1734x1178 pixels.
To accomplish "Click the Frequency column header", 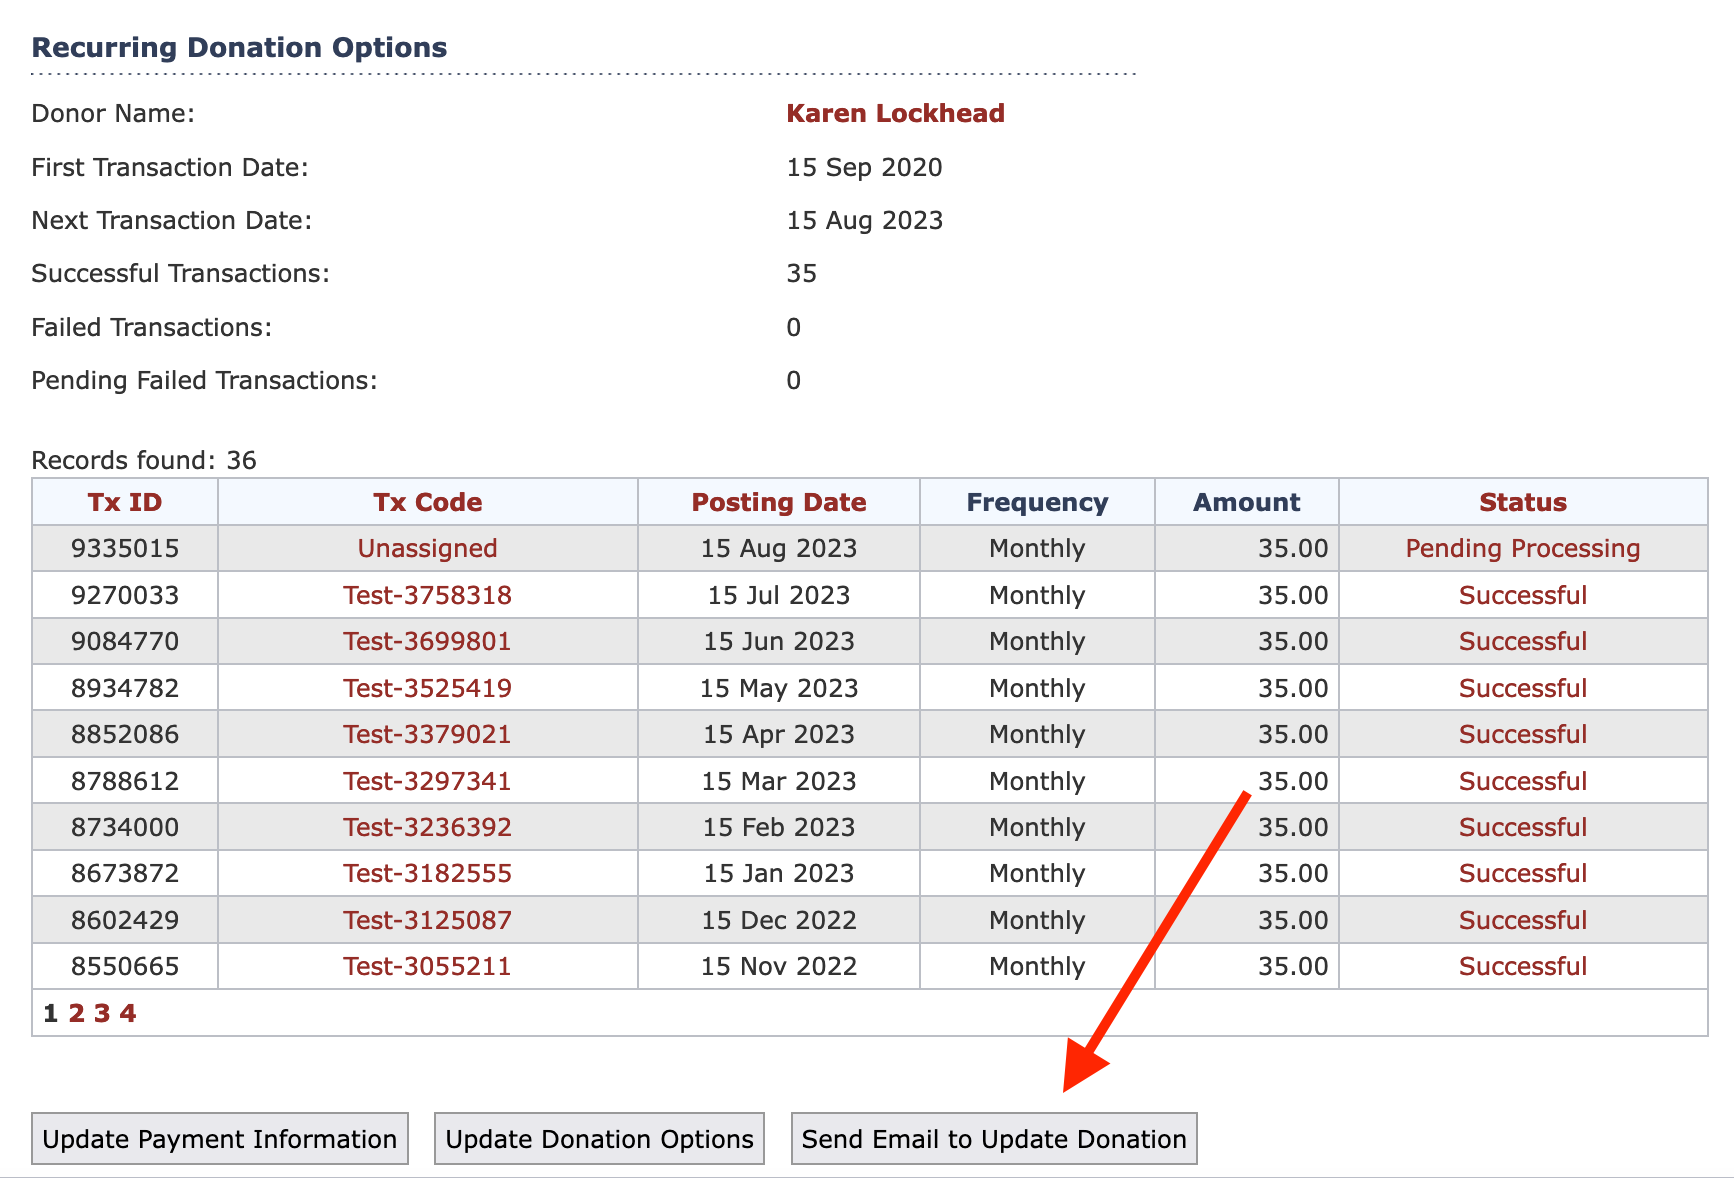I will tap(1037, 502).
